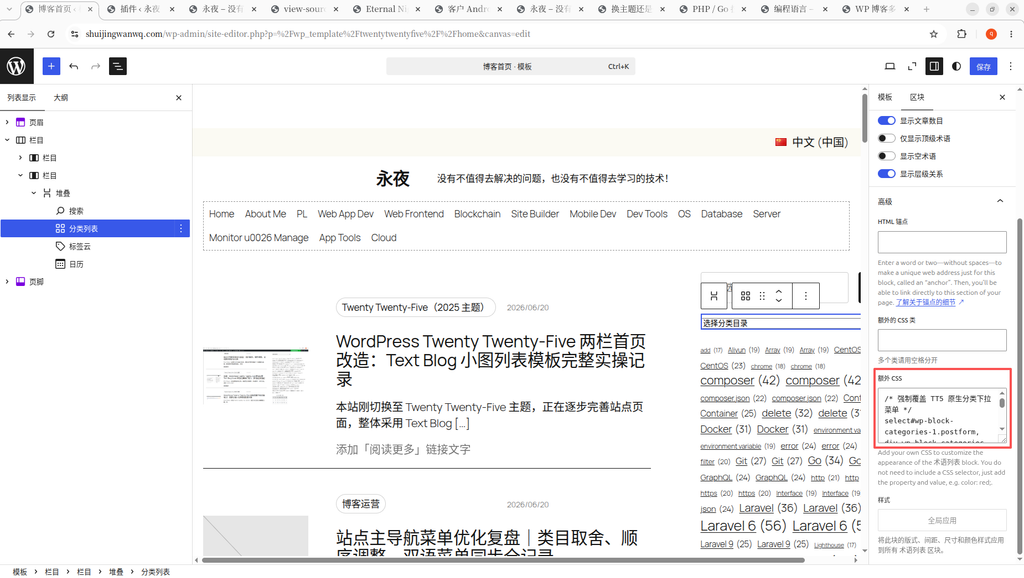Image resolution: width=1024 pixels, height=578 pixels.
Task: Open the WordPress logo site menu
Action: coord(16,66)
